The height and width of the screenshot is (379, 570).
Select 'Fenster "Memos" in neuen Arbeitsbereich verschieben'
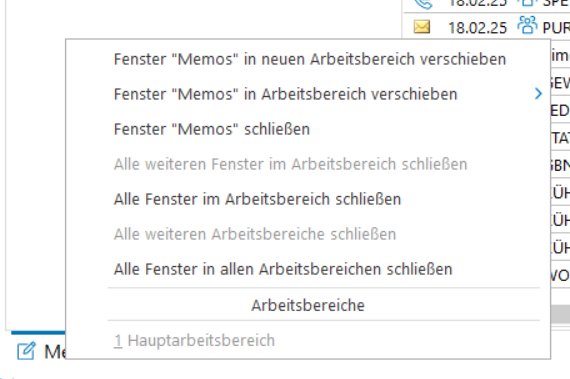pos(309,59)
